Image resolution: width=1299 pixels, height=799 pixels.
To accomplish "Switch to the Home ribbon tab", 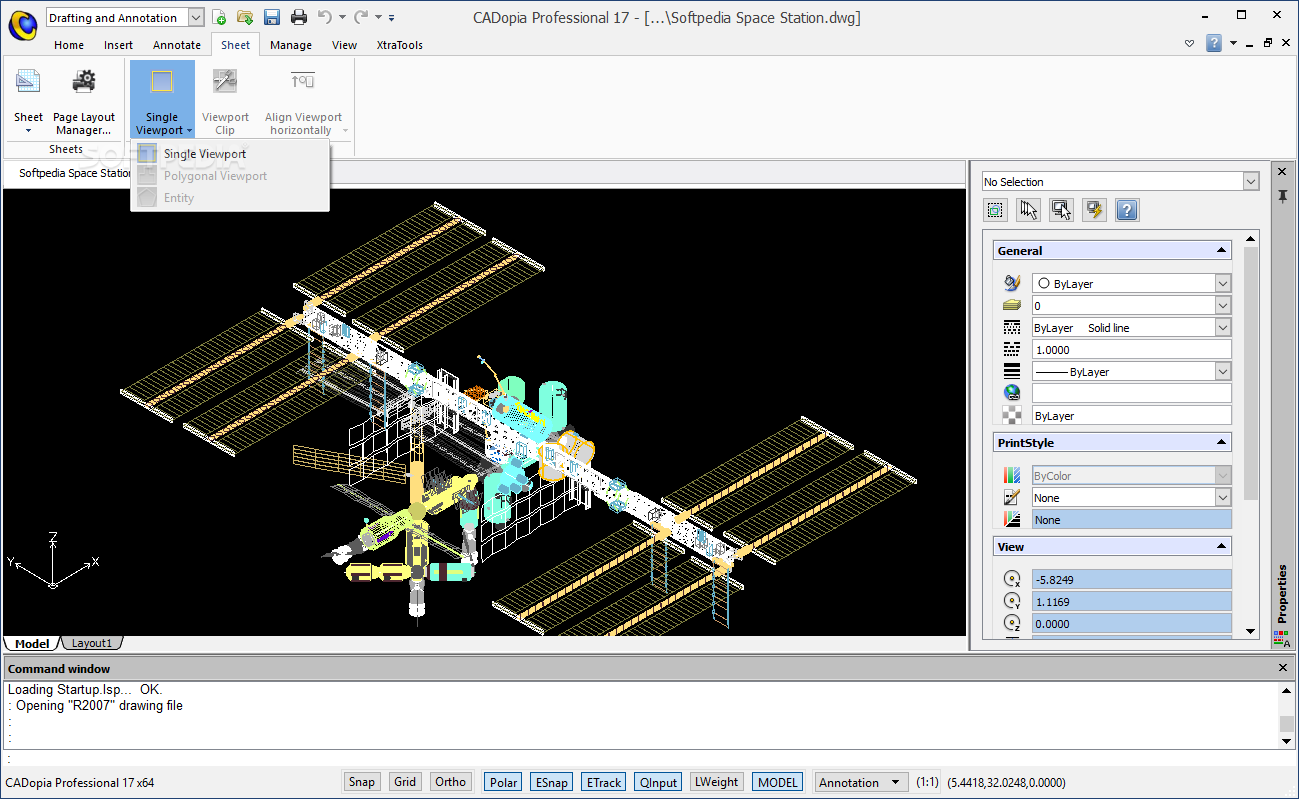I will (69, 45).
